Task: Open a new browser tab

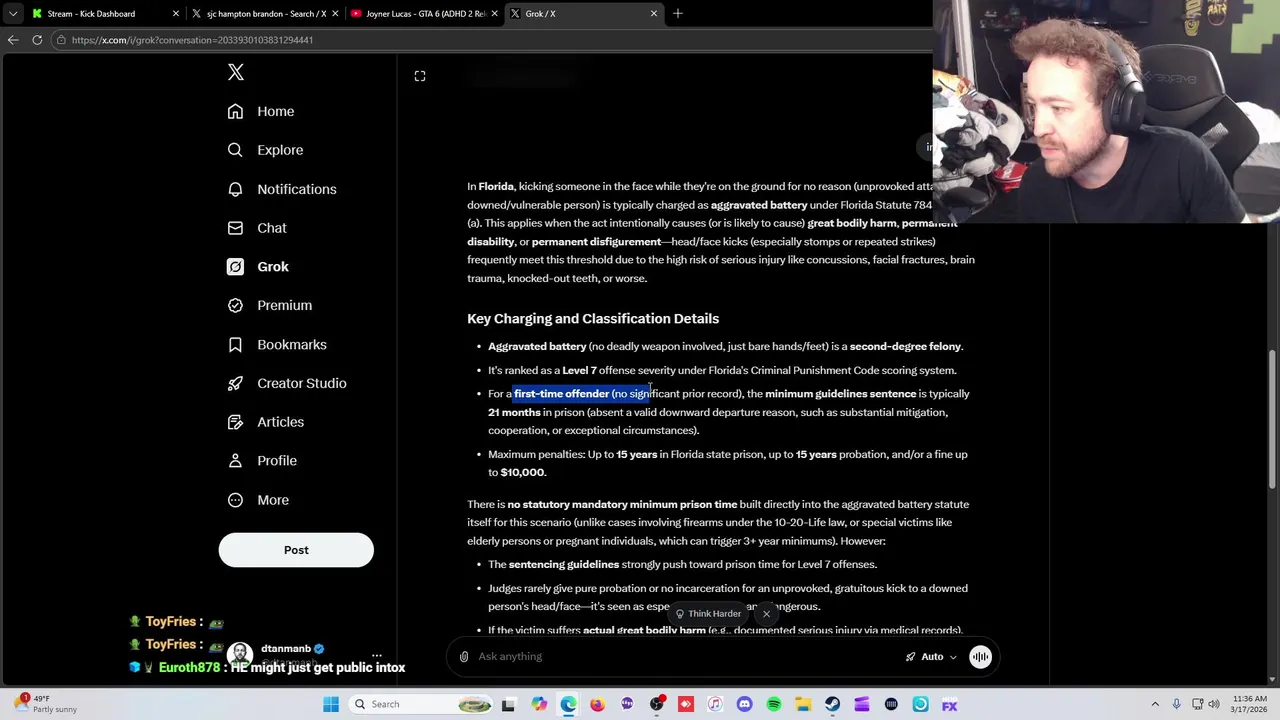Action: (677, 14)
